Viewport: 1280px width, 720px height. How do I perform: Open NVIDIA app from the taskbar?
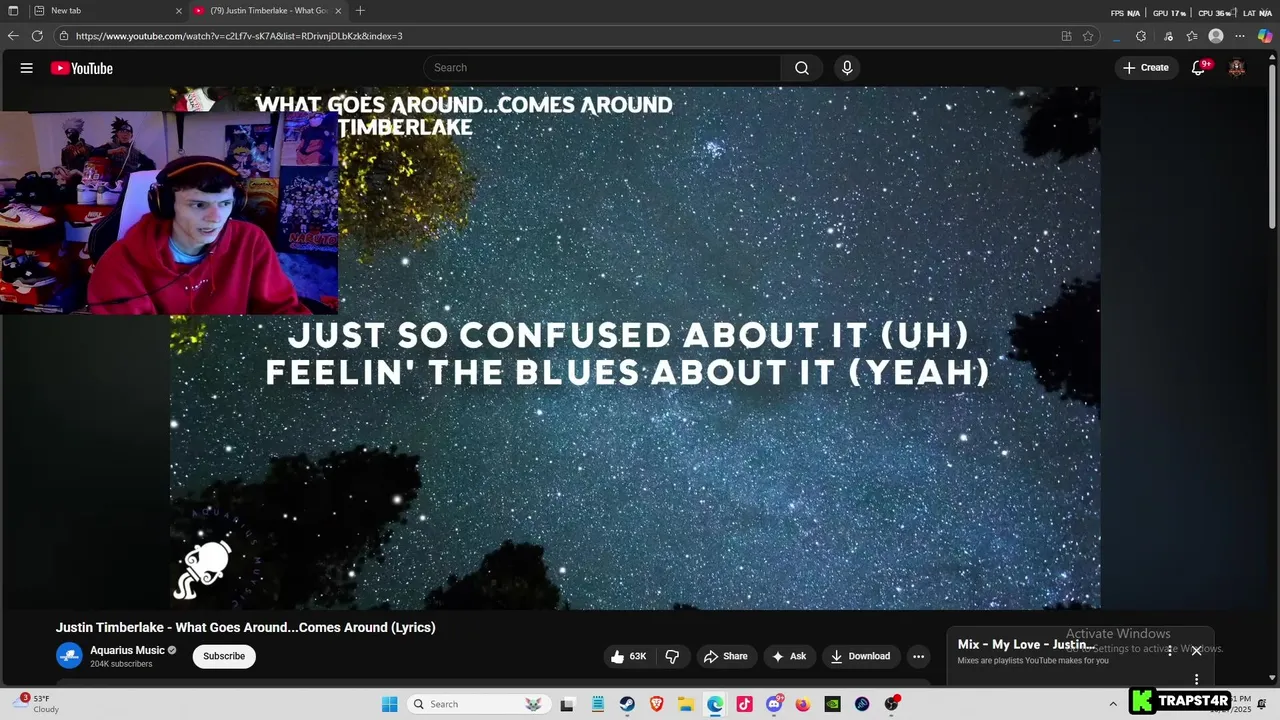(x=832, y=704)
